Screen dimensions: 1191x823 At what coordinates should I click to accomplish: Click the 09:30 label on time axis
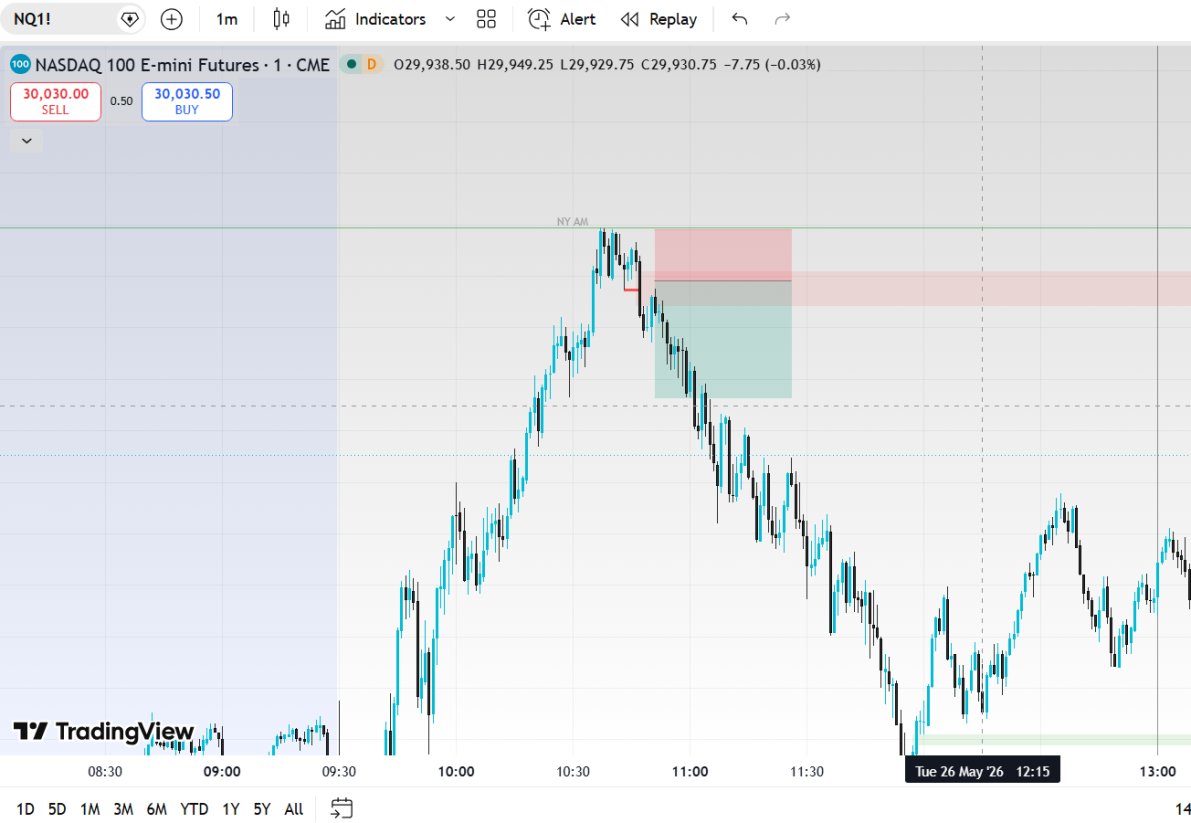click(339, 771)
